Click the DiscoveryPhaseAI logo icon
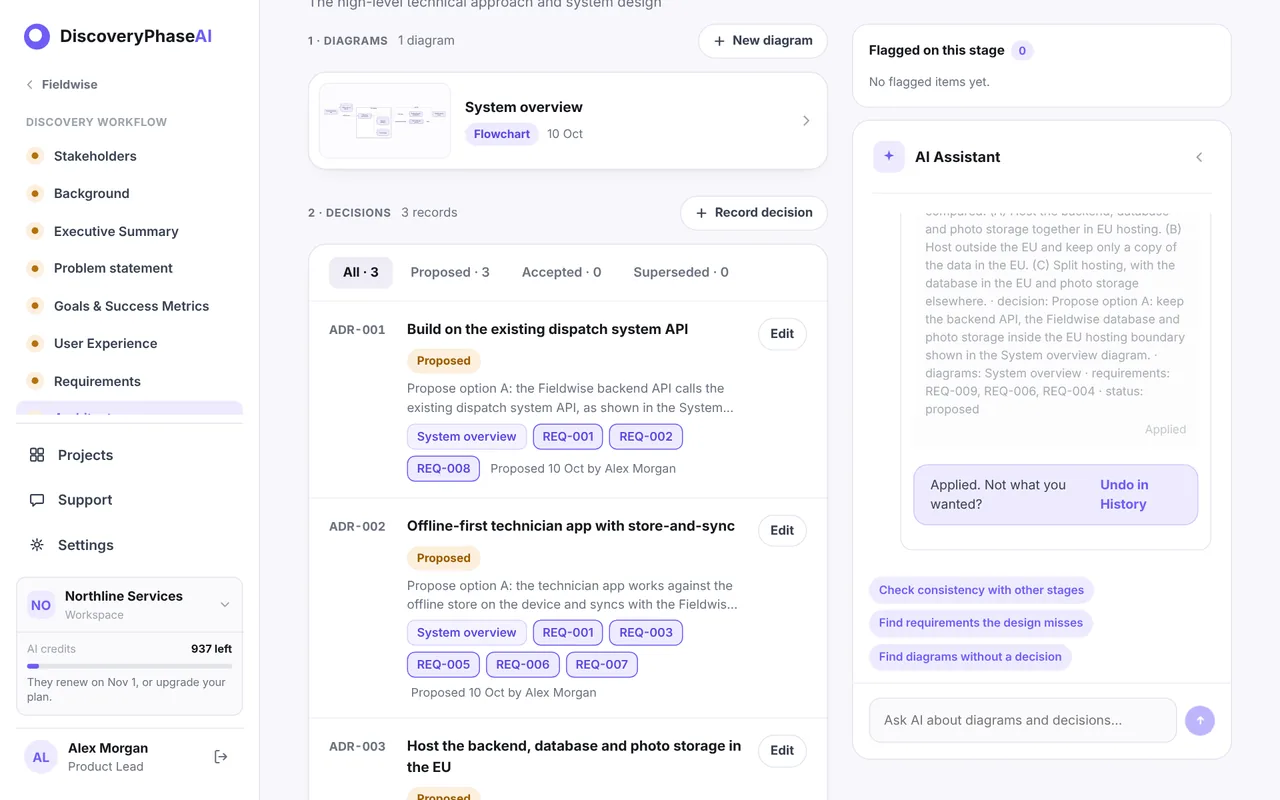This screenshot has height=800, width=1280. (x=37, y=37)
